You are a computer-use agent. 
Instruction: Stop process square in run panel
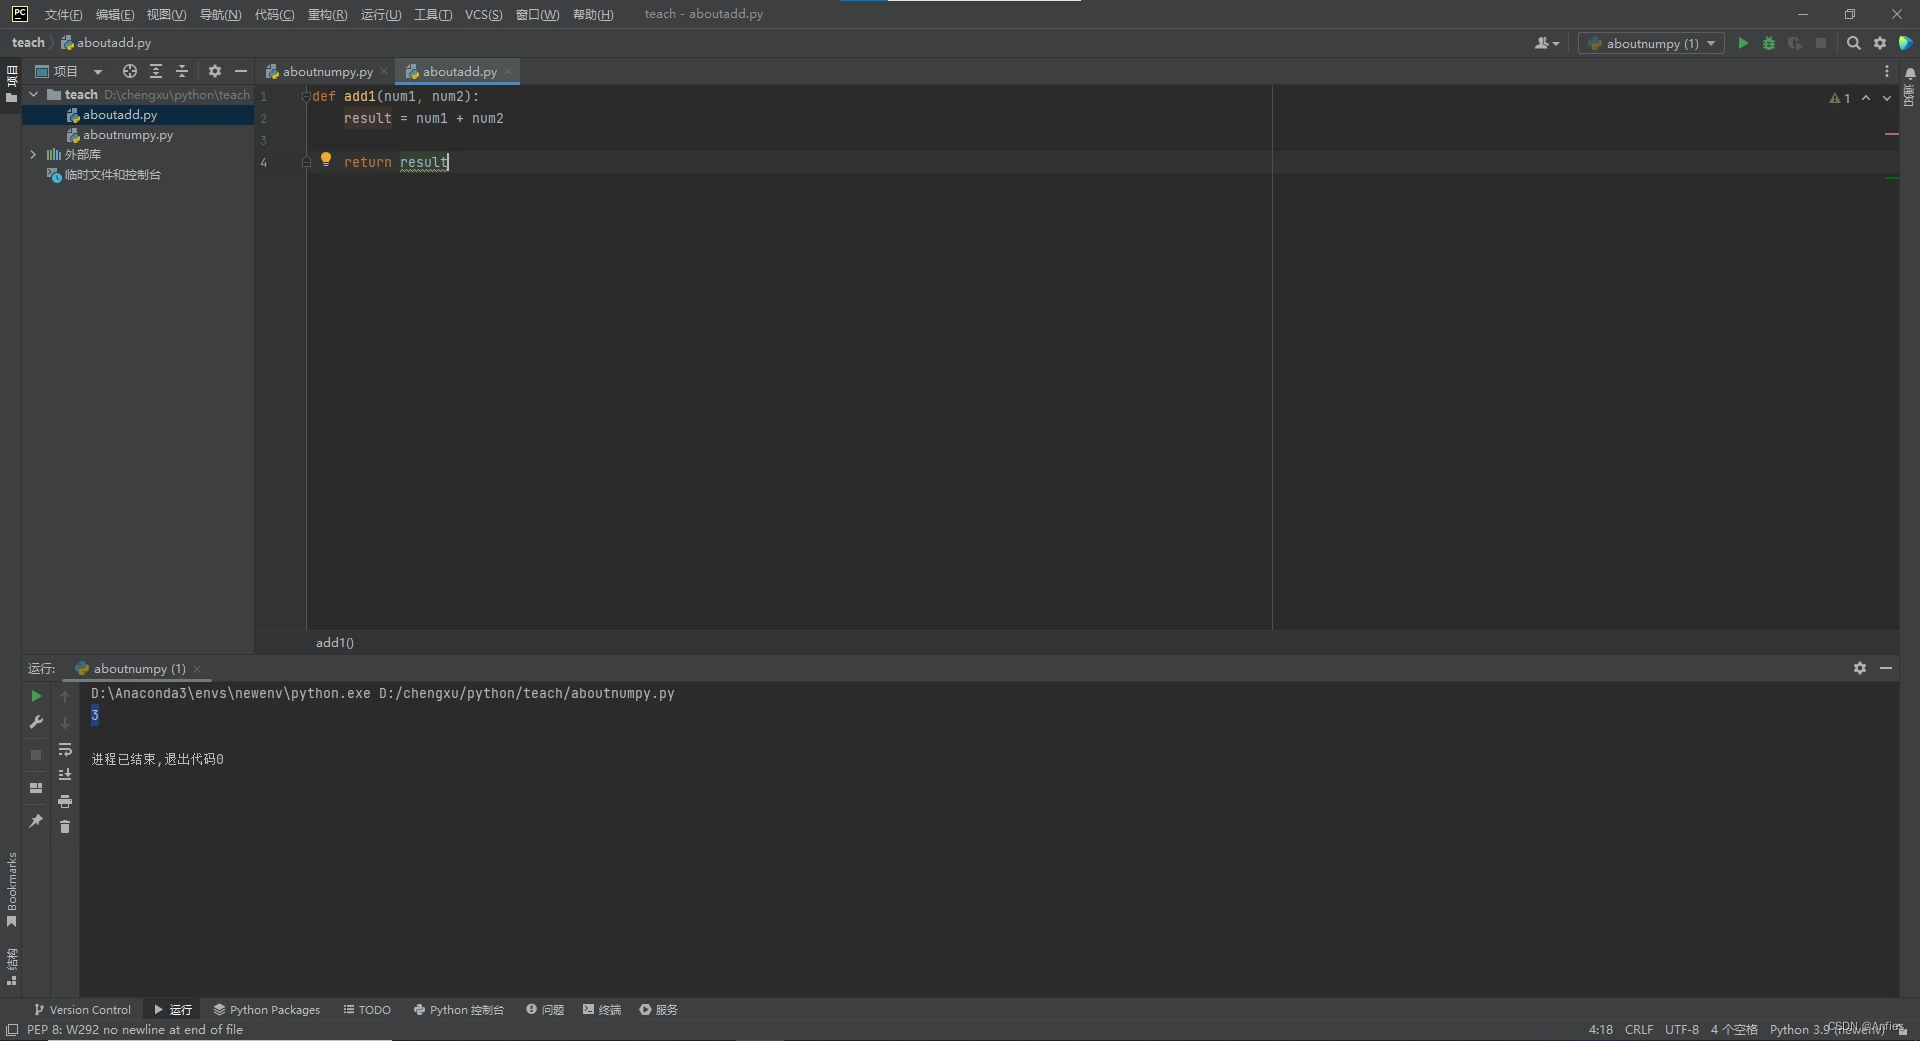(x=36, y=755)
